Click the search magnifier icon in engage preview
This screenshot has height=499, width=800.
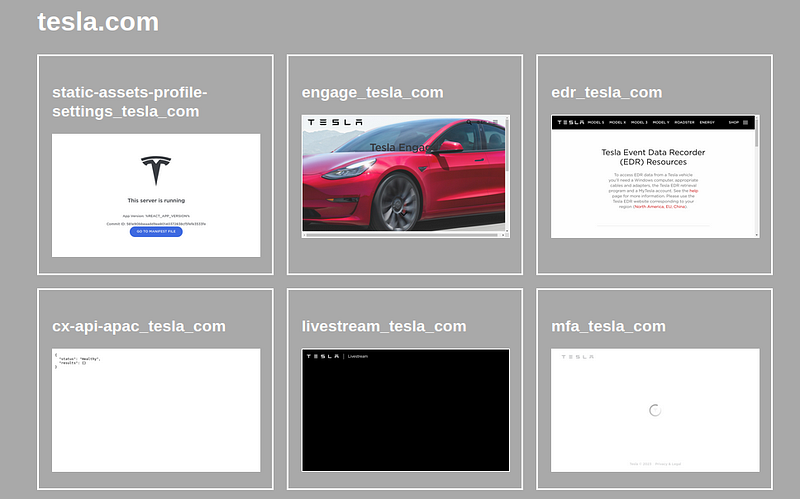(469, 122)
